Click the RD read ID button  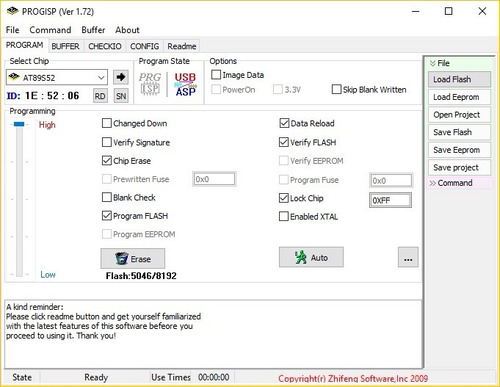coord(100,96)
